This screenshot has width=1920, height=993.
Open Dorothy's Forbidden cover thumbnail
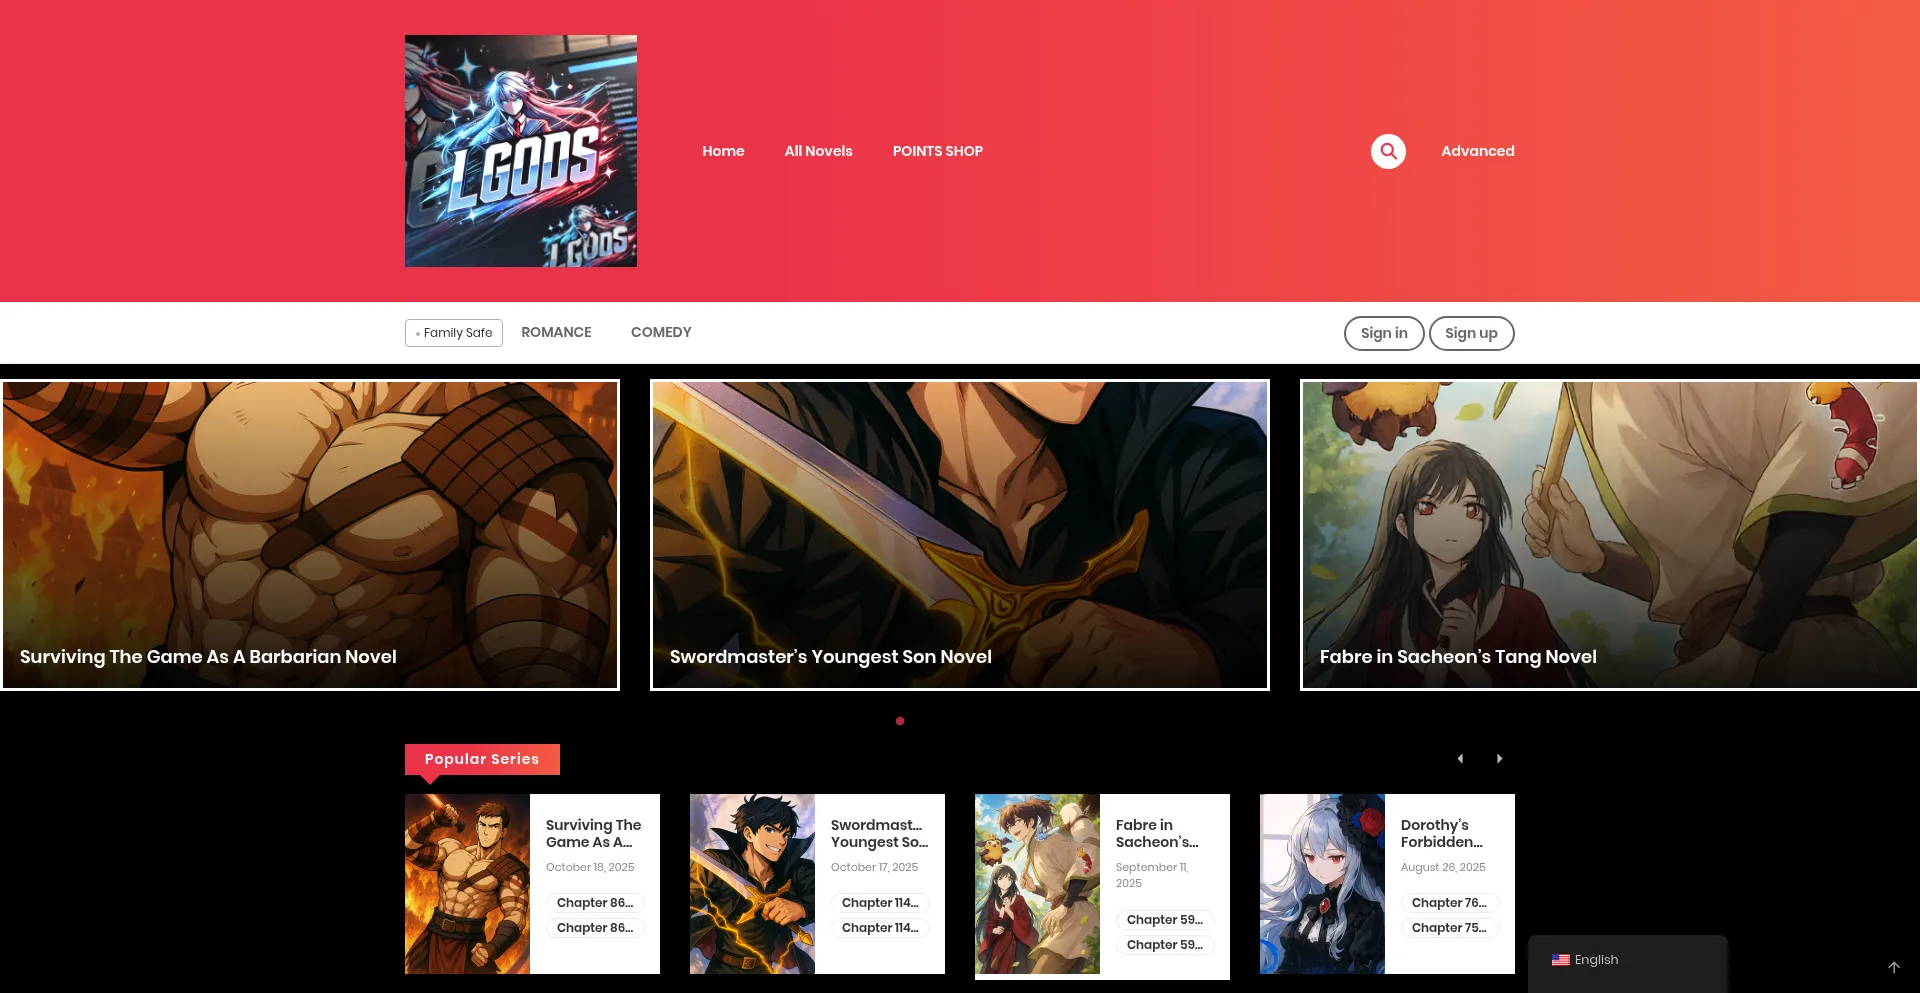click(x=1322, y=884)
